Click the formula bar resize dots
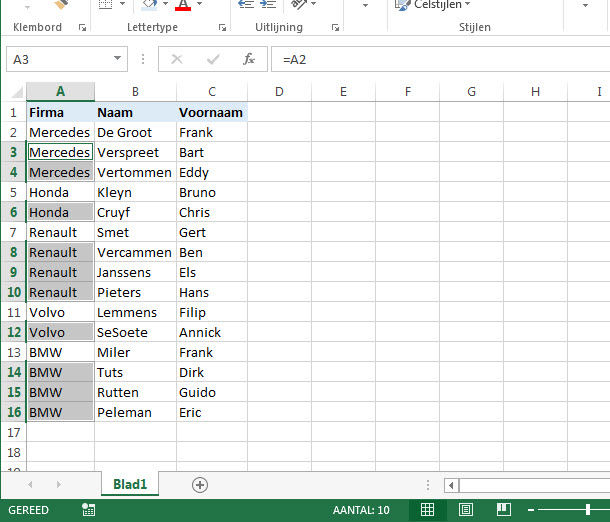Image resolution: width=610 pixels, height=522 pixels. click(x=143, y=59)
